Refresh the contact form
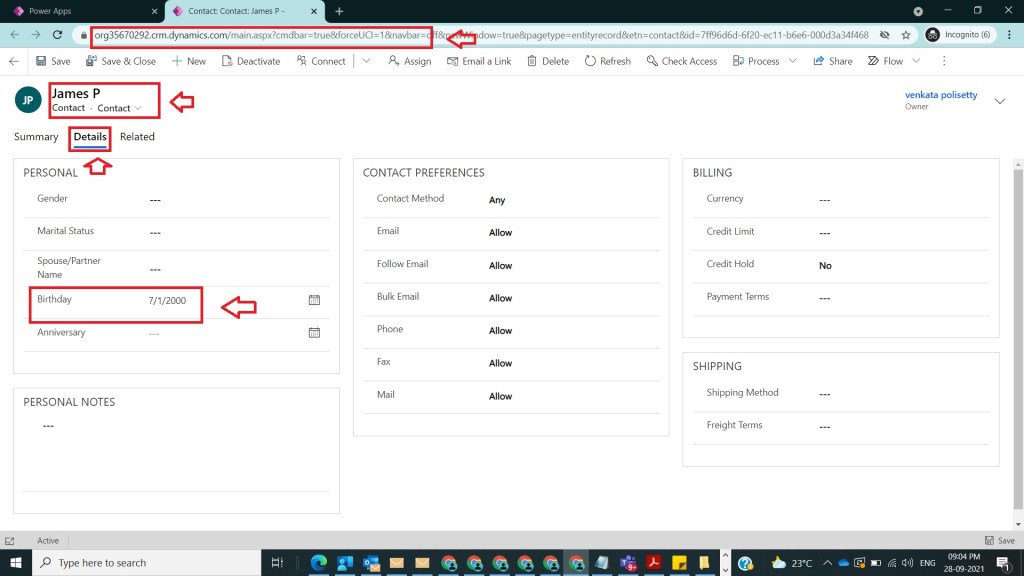 point(607,61)
